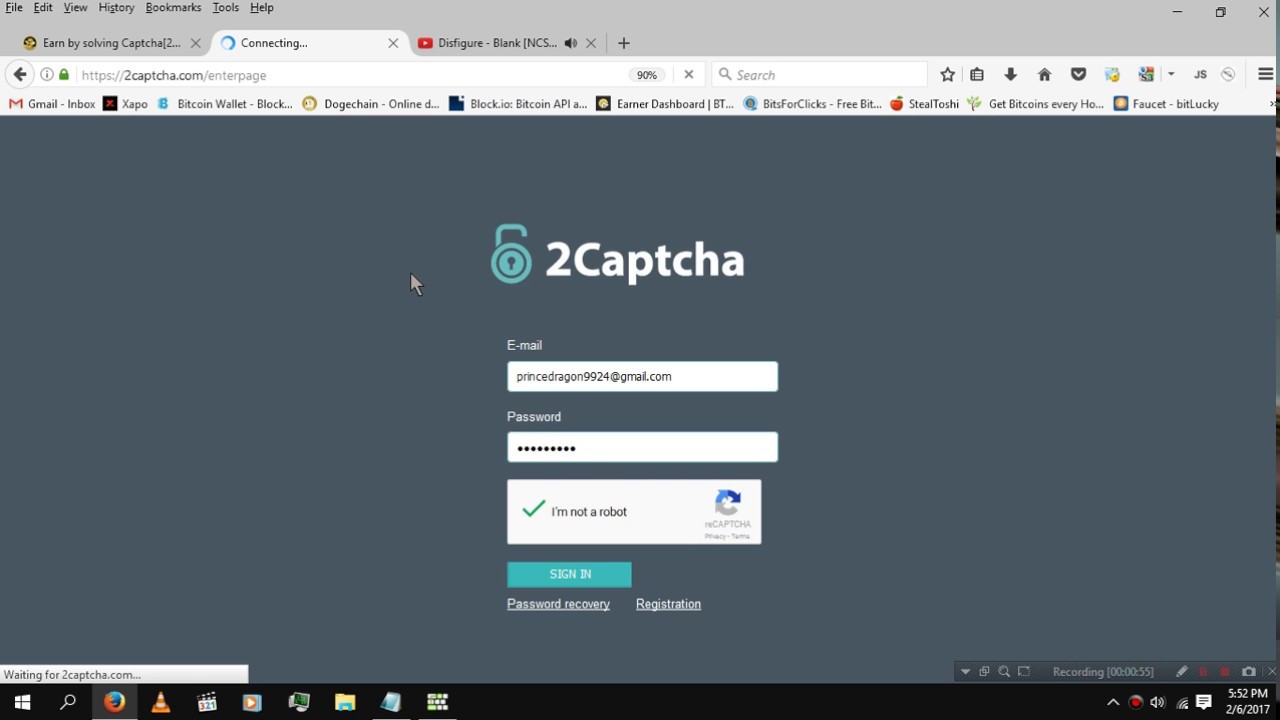Open the Password recovery link
Viewport: 1280px width, 720px height.
[x=558, y=604]
